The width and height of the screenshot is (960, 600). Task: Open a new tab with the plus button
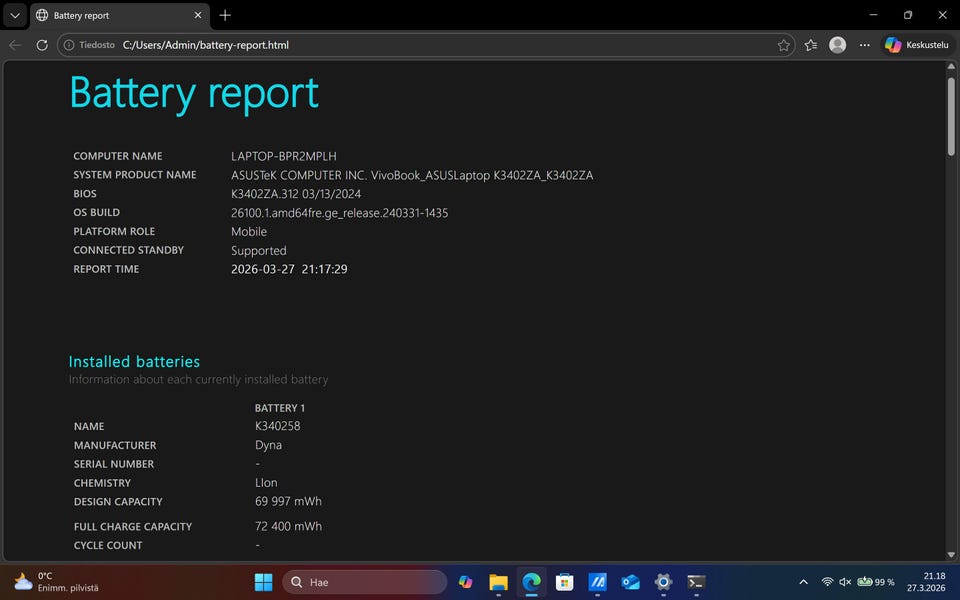pyautogui.click(x=225, y=15)
